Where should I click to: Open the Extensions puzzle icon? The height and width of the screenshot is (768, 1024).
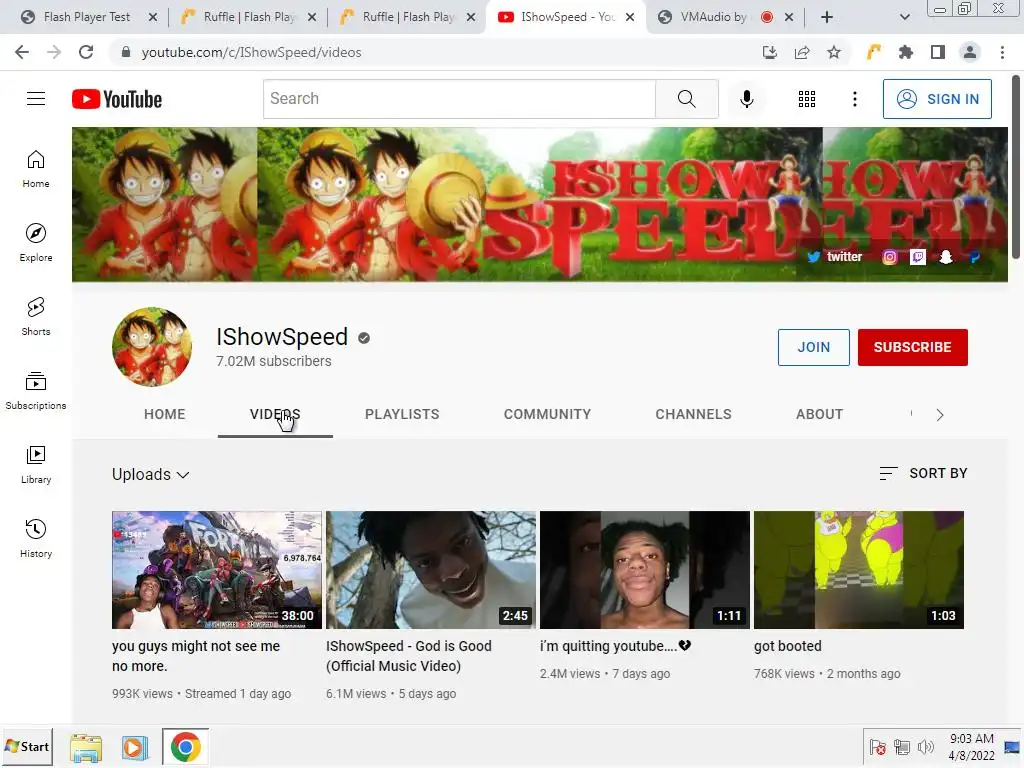[906, 52]
